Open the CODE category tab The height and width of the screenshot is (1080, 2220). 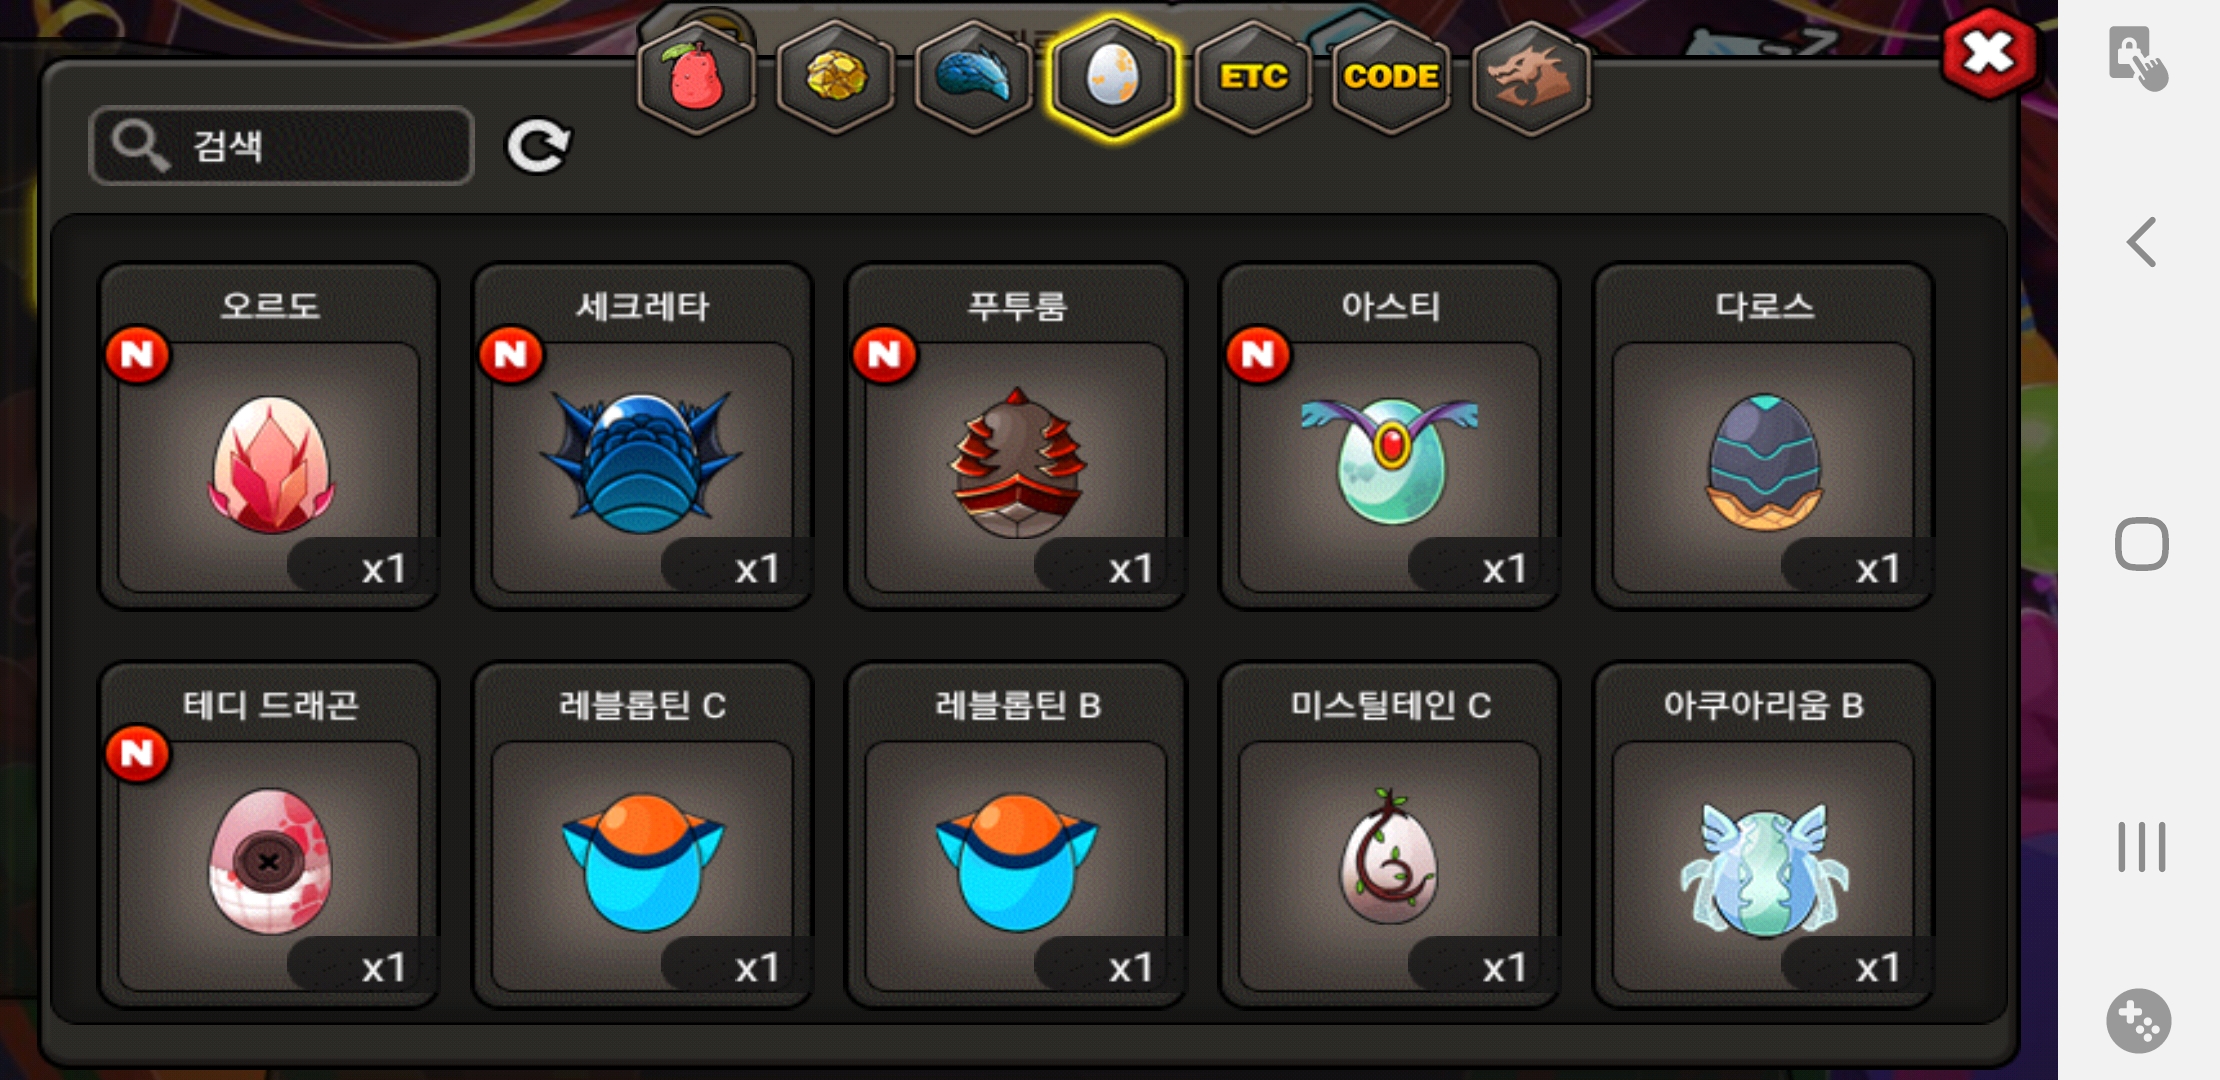pyautogui.click(x=1391, y=78)
